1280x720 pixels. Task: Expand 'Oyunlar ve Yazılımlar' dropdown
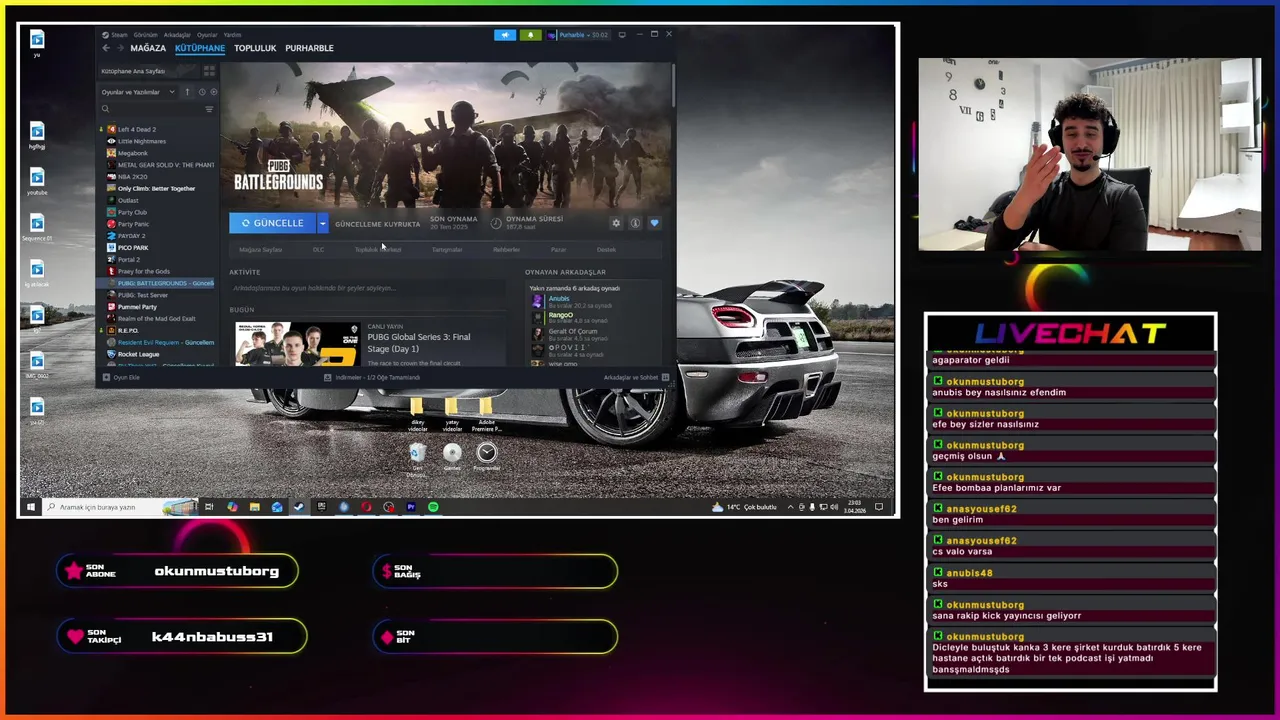coord(137,92)
